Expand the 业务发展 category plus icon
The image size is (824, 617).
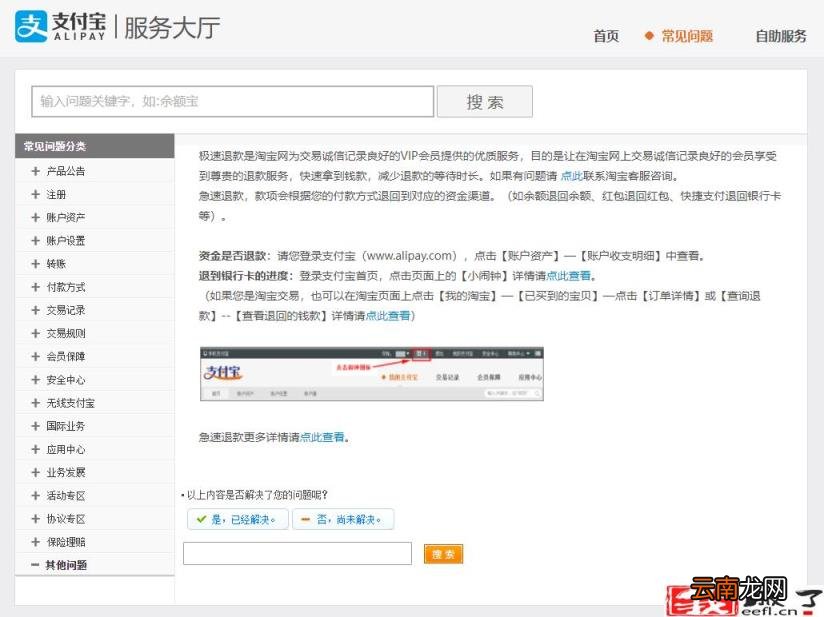(x=35, y=472)
